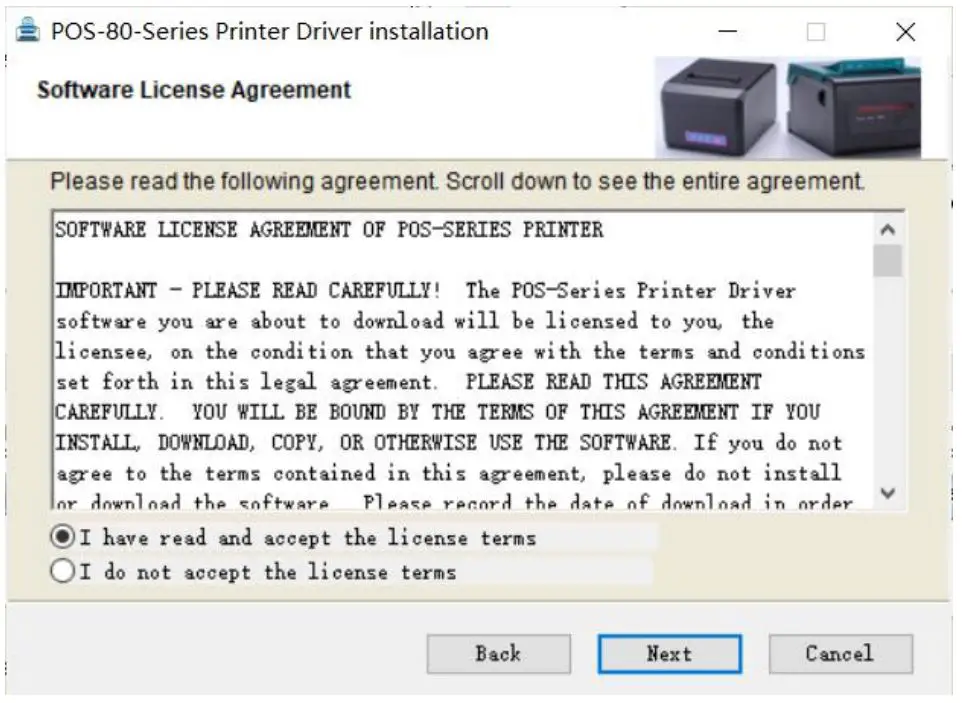Click the 'I do not accept the license terms' label
This screenshot has width=962, height=703.
point(268,572)
